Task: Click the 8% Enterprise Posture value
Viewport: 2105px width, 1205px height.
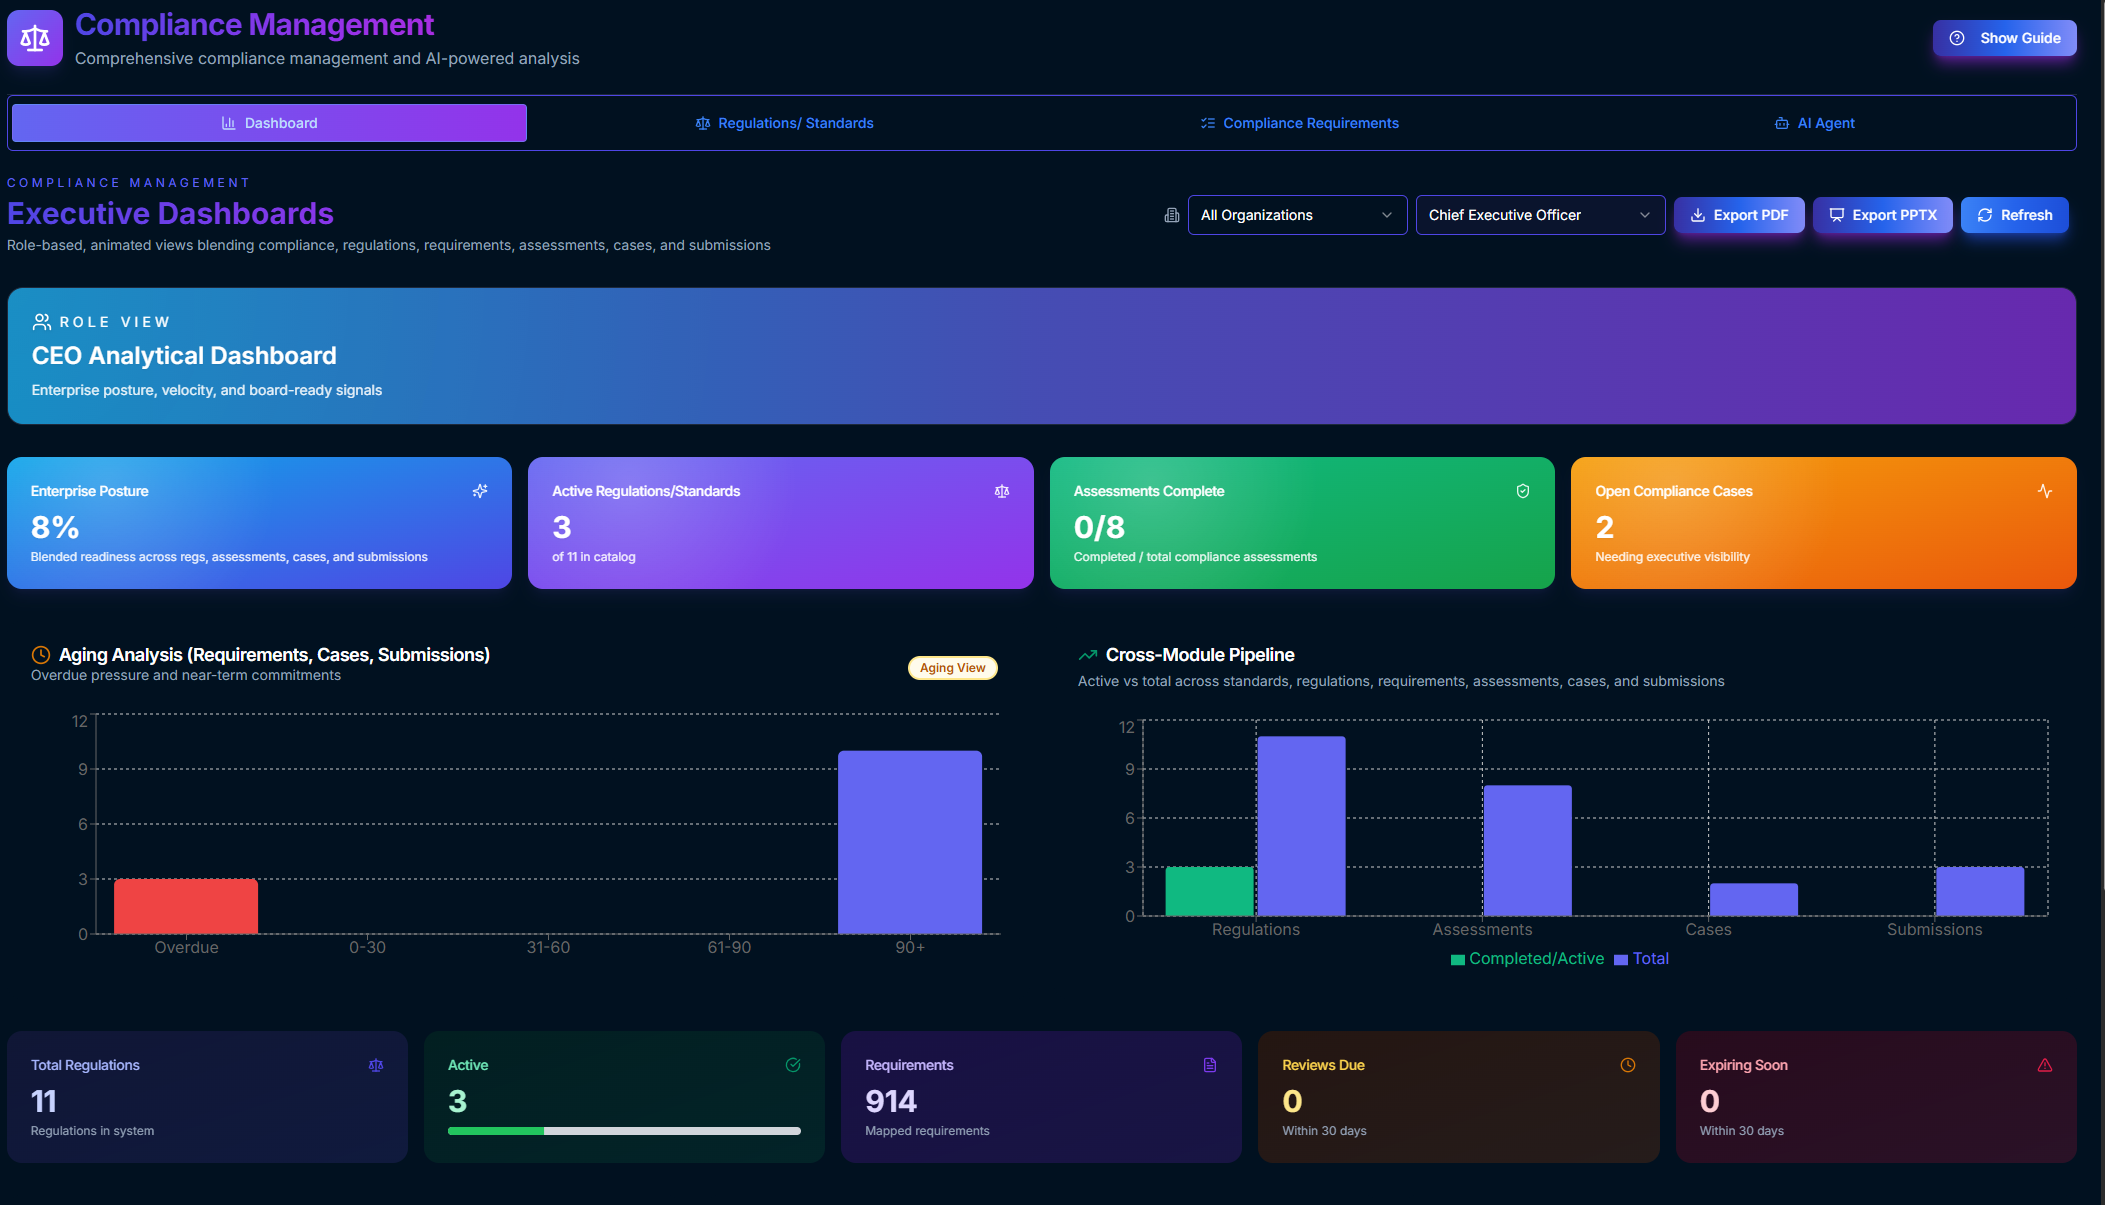Action: [55, 527]
